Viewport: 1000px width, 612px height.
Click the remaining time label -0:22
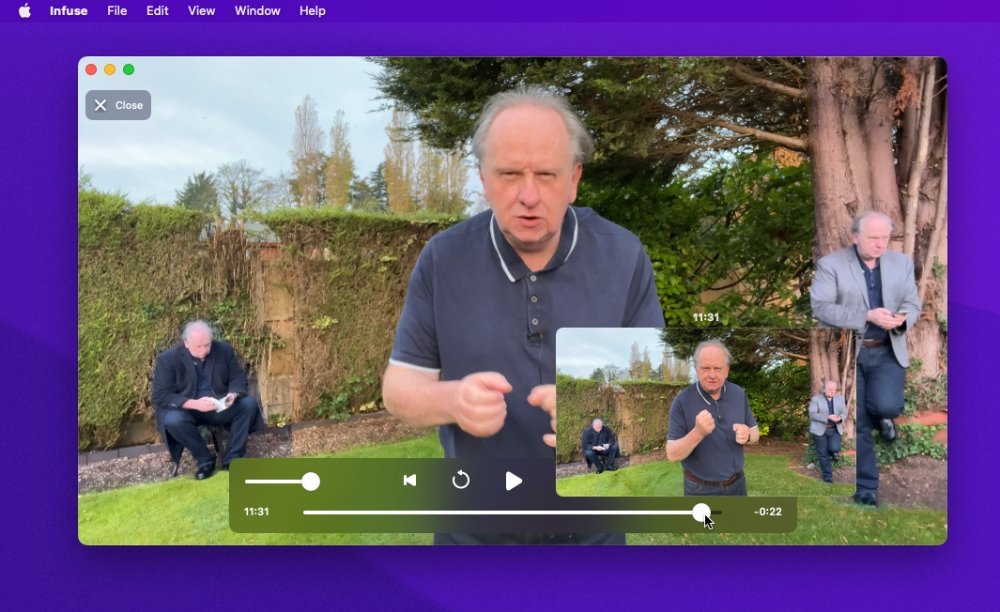767,511
